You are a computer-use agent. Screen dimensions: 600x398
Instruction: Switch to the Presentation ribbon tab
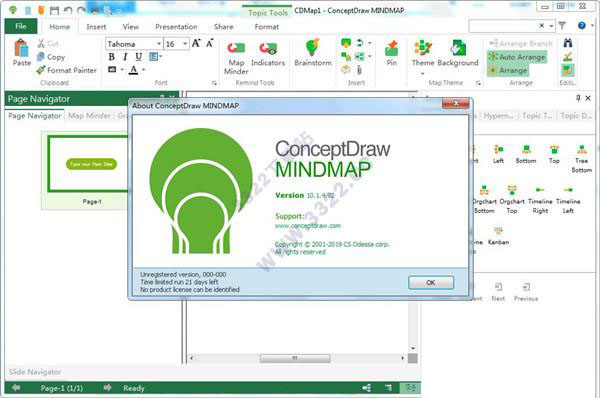tap(176, 27)
